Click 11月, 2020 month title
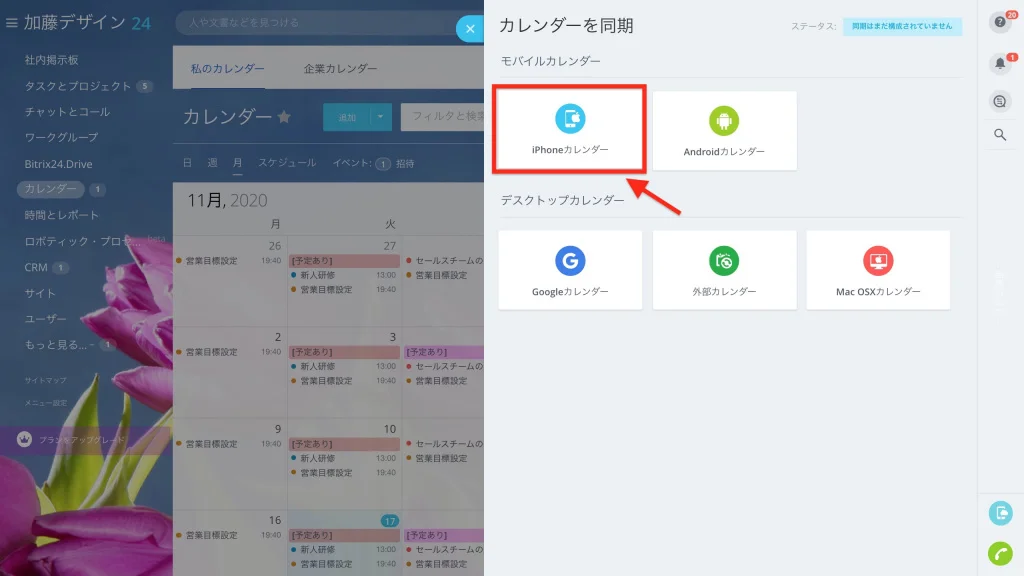1024x576 pixels. (x=227, y=200)
